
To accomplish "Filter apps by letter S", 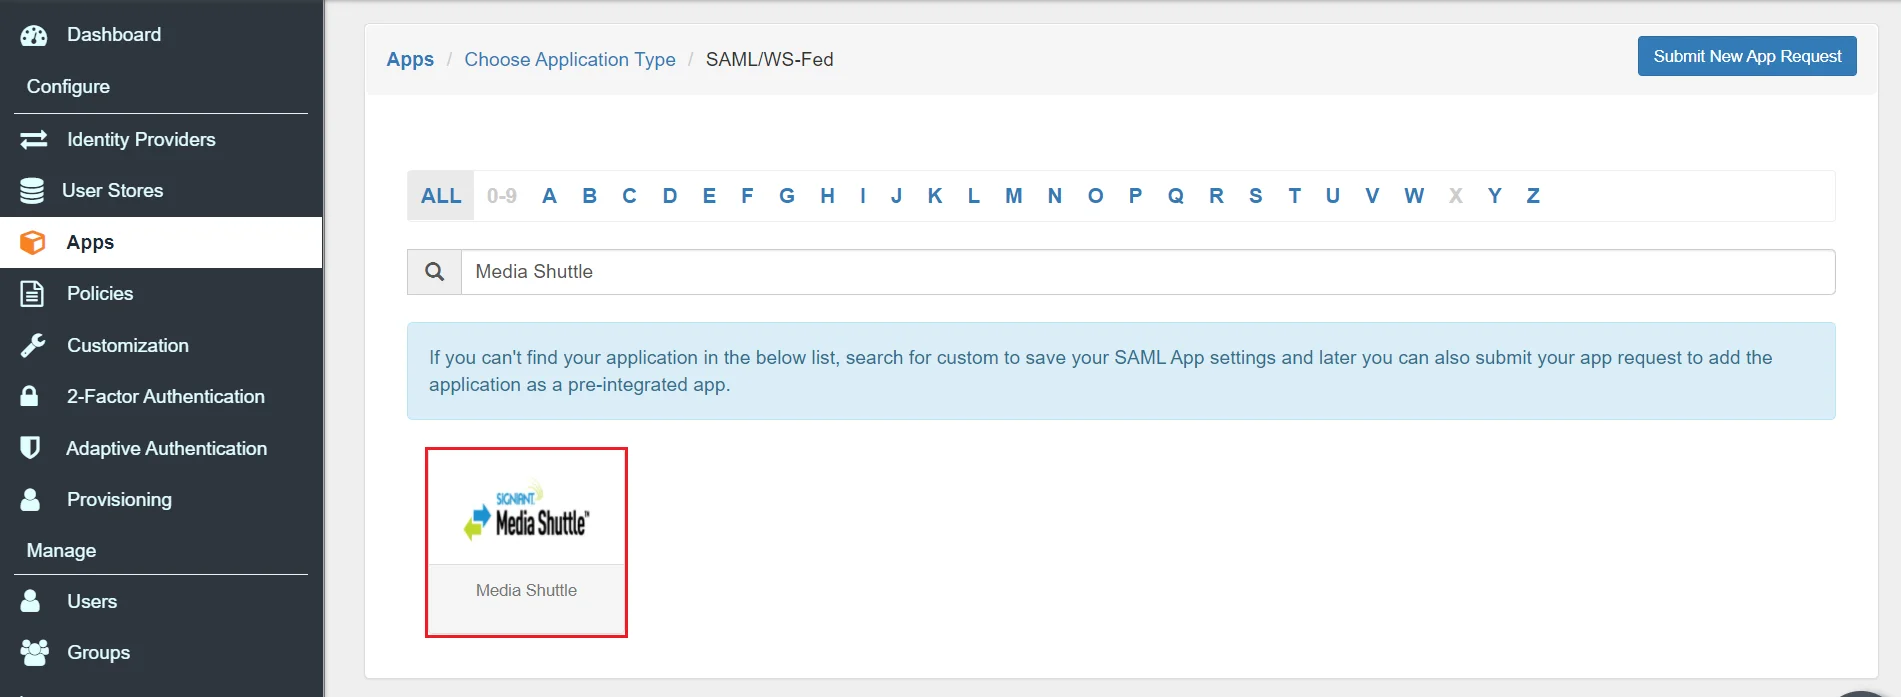I will click(1255, 196).
